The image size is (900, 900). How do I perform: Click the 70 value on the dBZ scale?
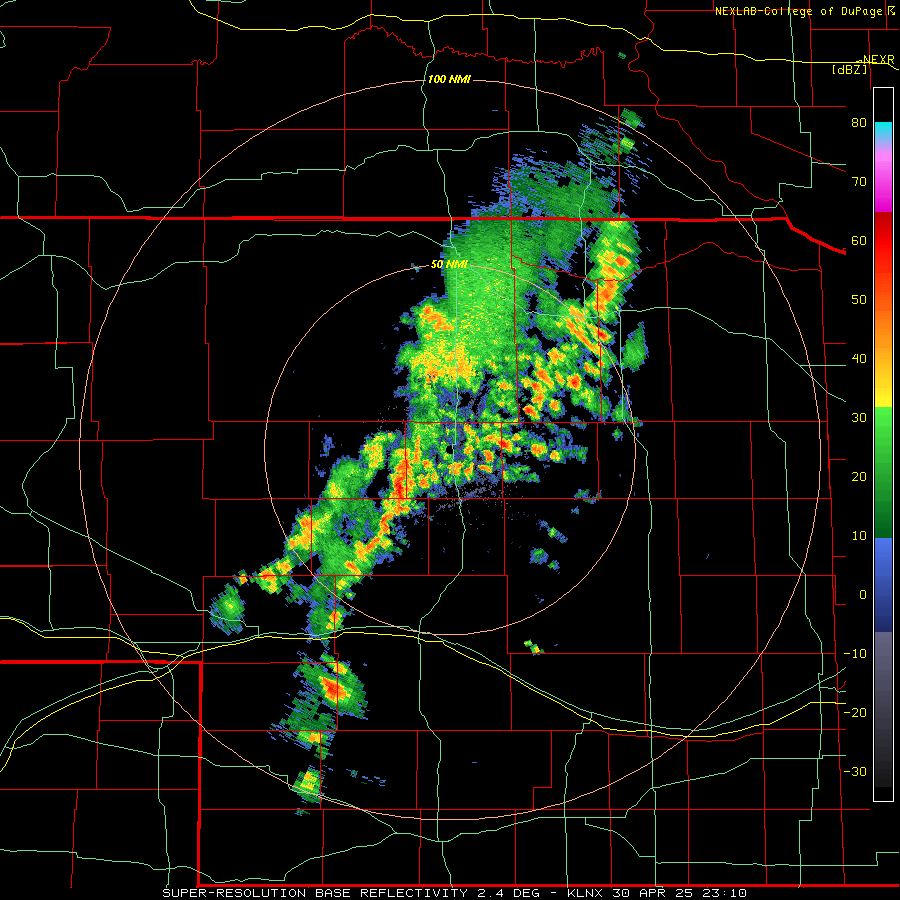pos(859,181)
